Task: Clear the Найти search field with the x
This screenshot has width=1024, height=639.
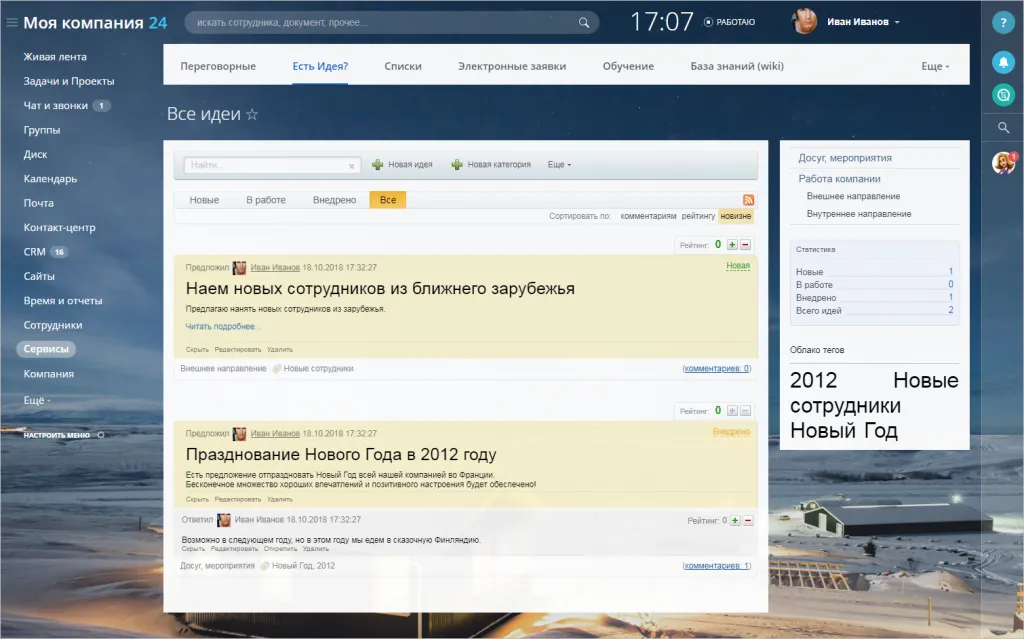Action: pyautogui.click(x=351, y=166)
